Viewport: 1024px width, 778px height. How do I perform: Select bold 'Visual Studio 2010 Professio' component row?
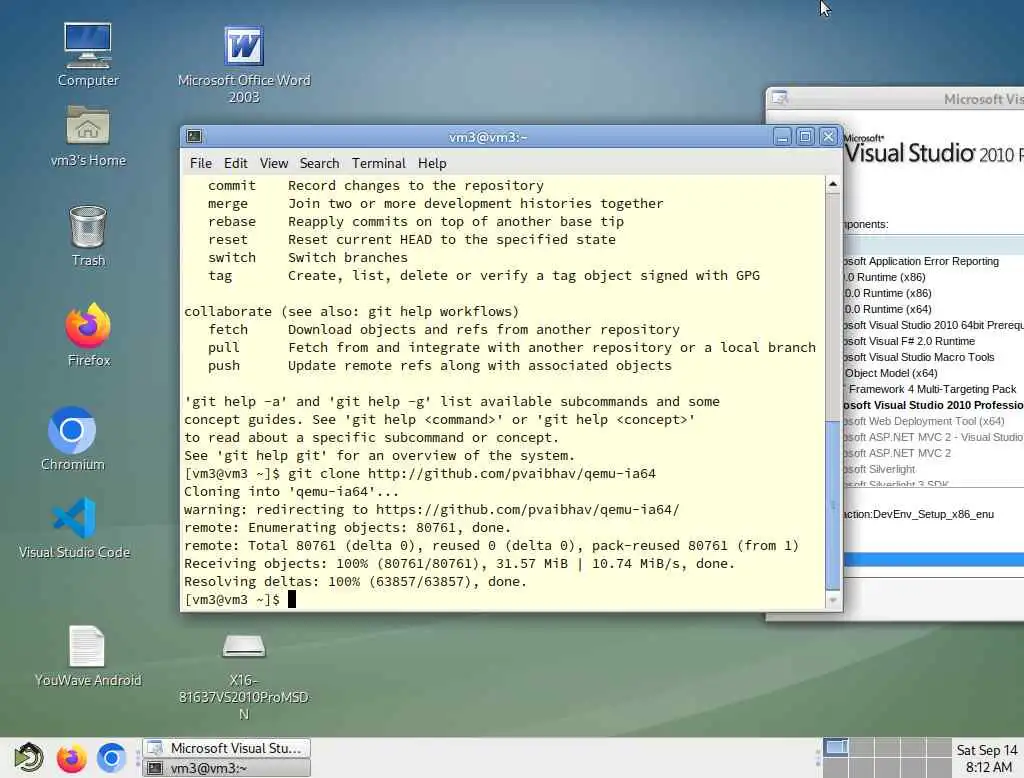coord(934,405)
